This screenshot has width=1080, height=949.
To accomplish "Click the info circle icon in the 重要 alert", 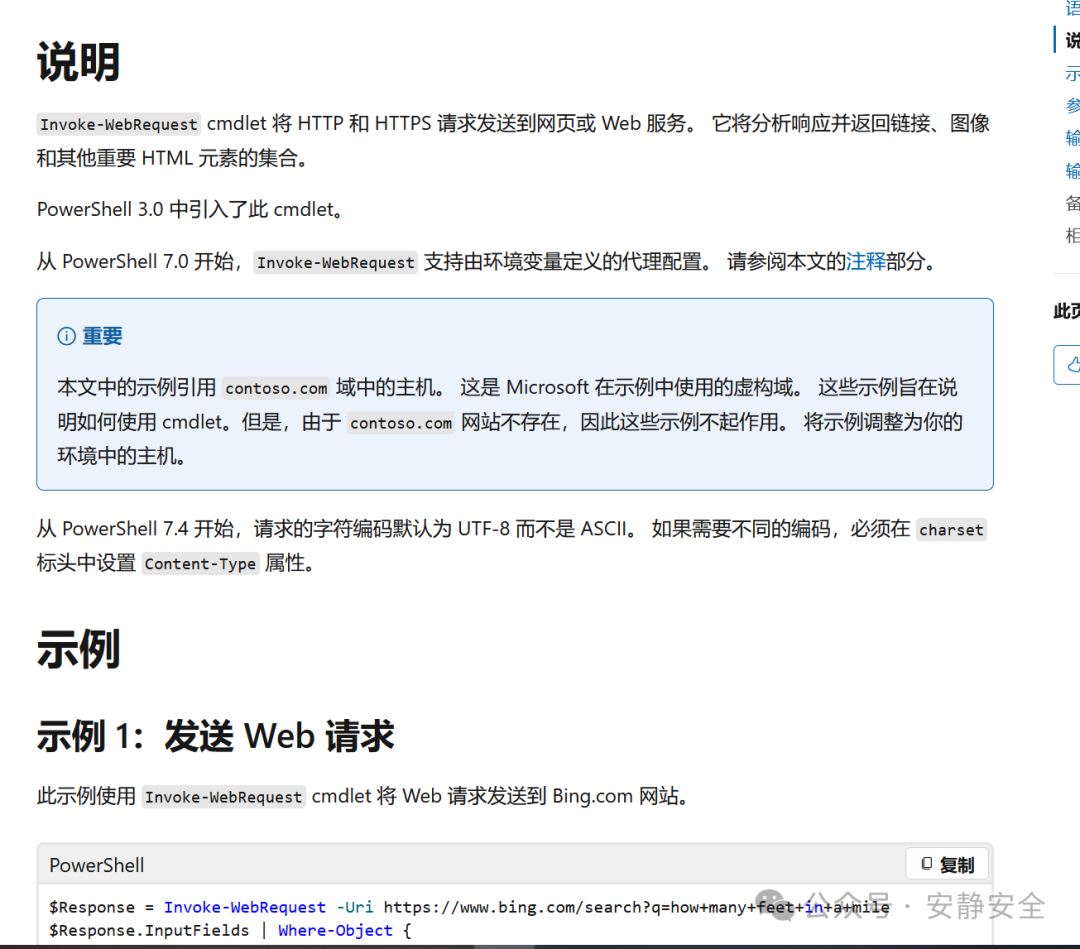I will click(x=67, y=336).
